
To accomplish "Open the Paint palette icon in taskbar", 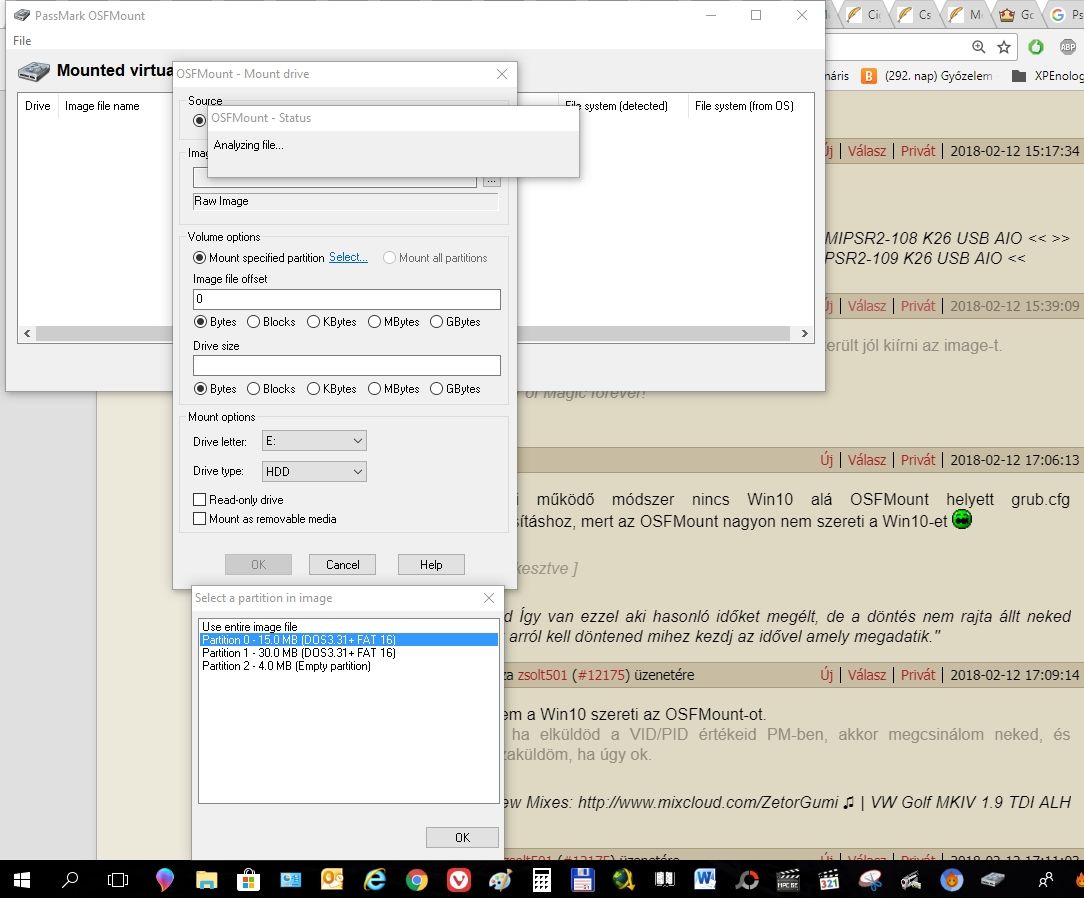I will 500,879.
